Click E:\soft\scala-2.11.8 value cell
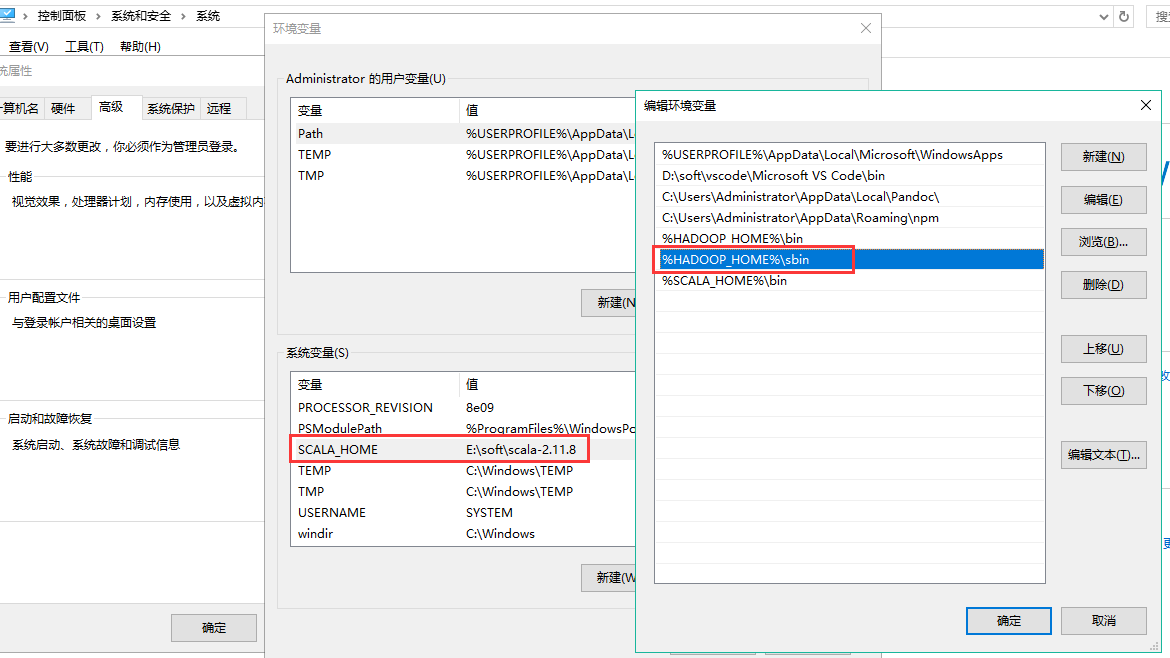 521,449
